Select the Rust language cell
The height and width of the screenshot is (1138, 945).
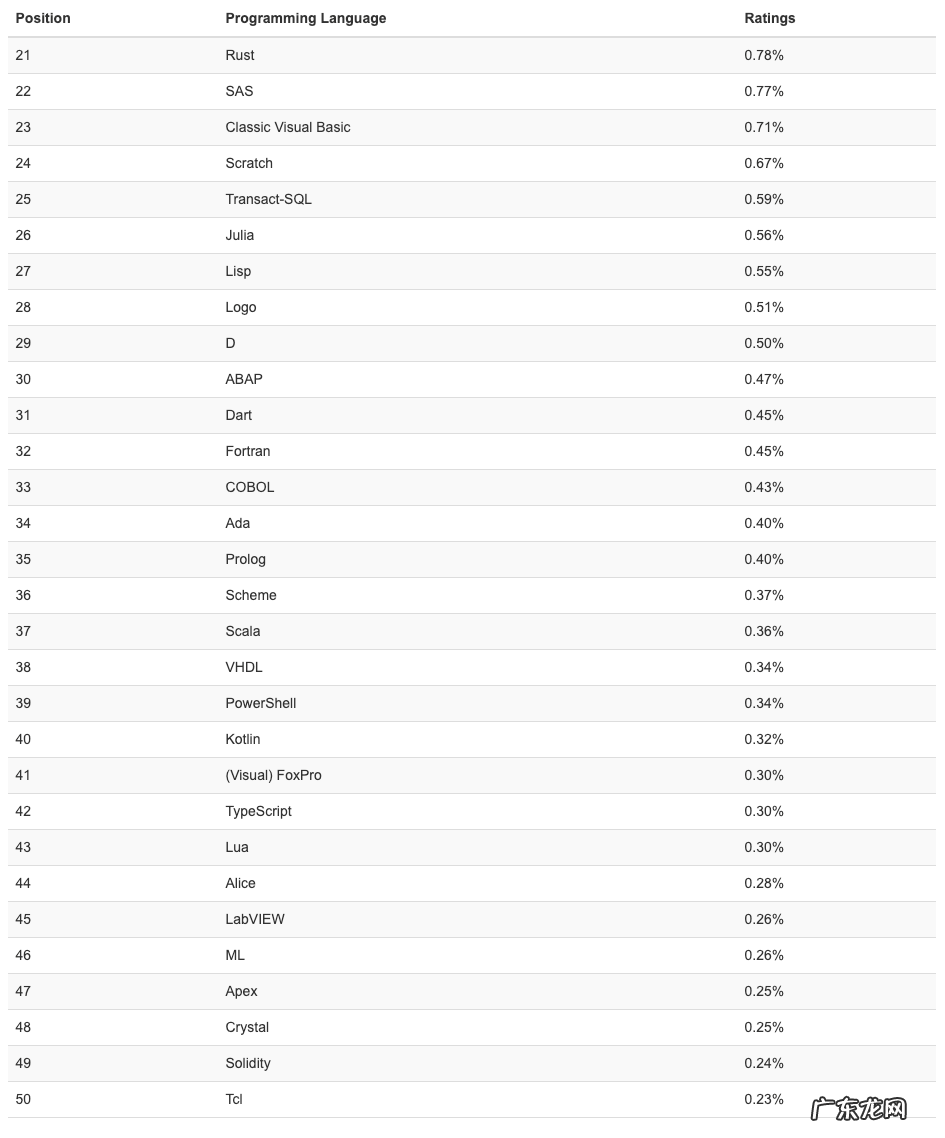pos(240,55)
